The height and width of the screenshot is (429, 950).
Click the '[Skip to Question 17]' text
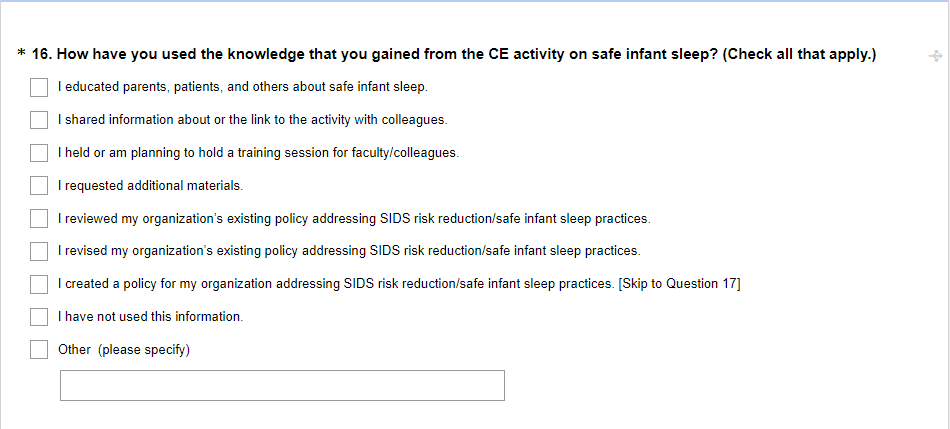(x=679, y=284)
